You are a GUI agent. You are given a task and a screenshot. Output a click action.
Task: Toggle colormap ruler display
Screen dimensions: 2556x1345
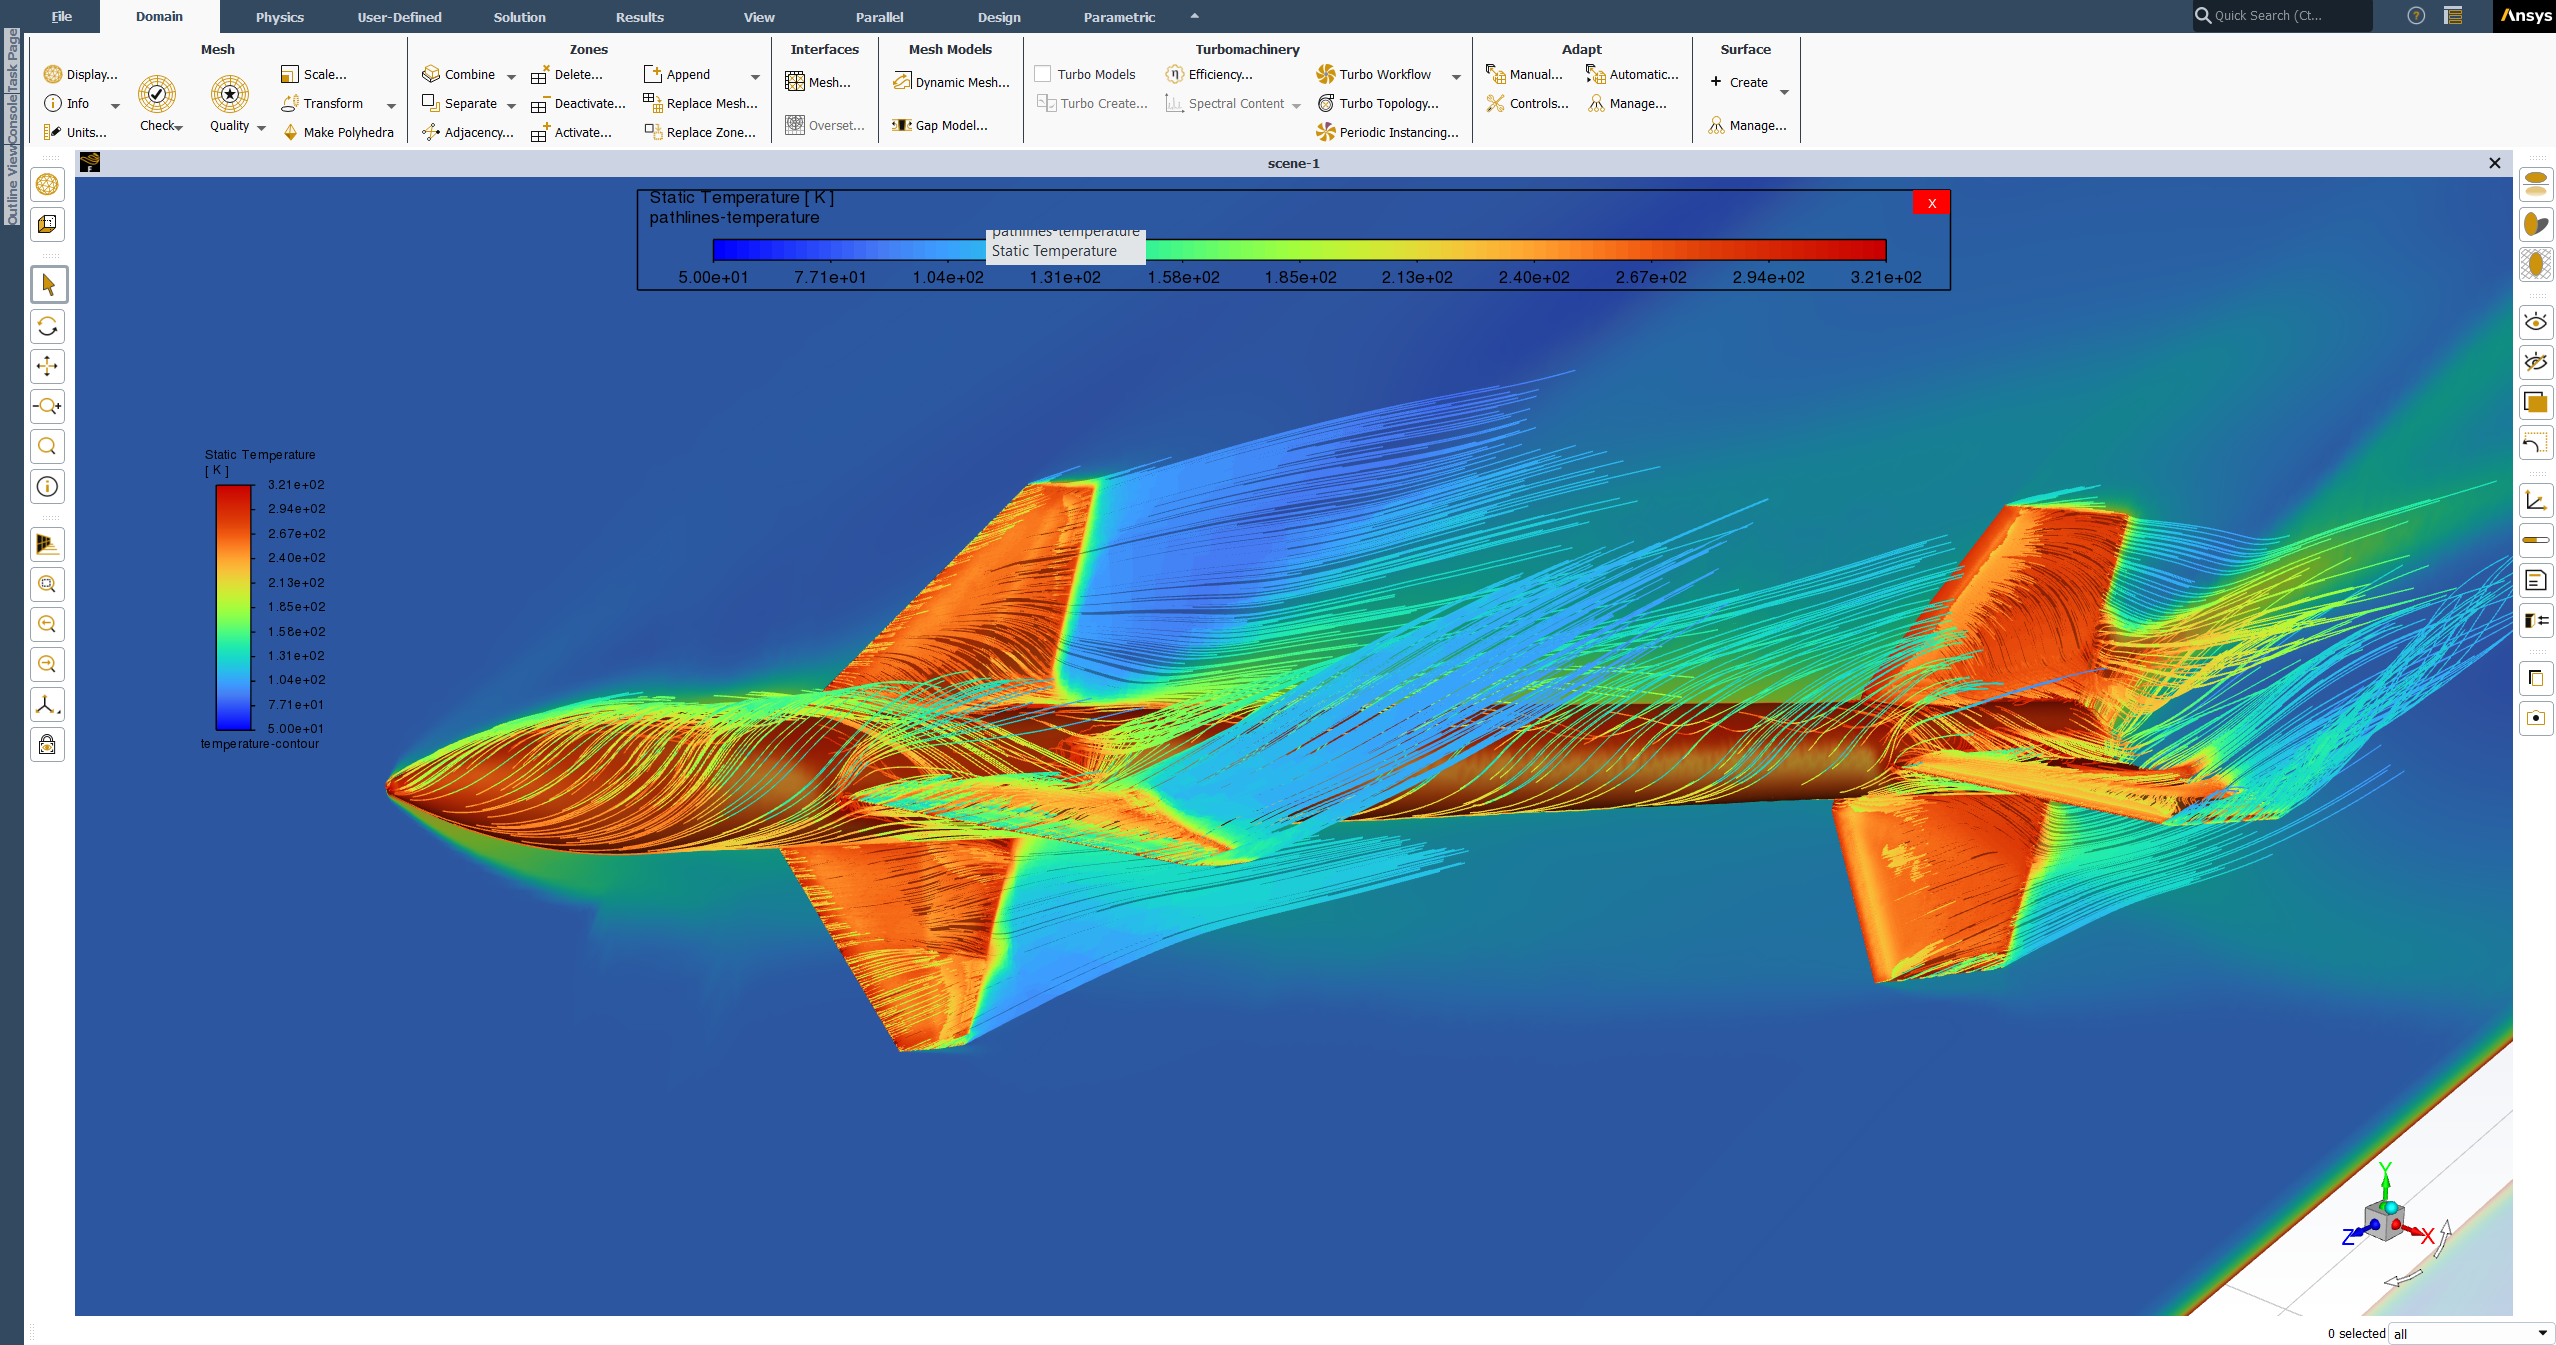2536,540
